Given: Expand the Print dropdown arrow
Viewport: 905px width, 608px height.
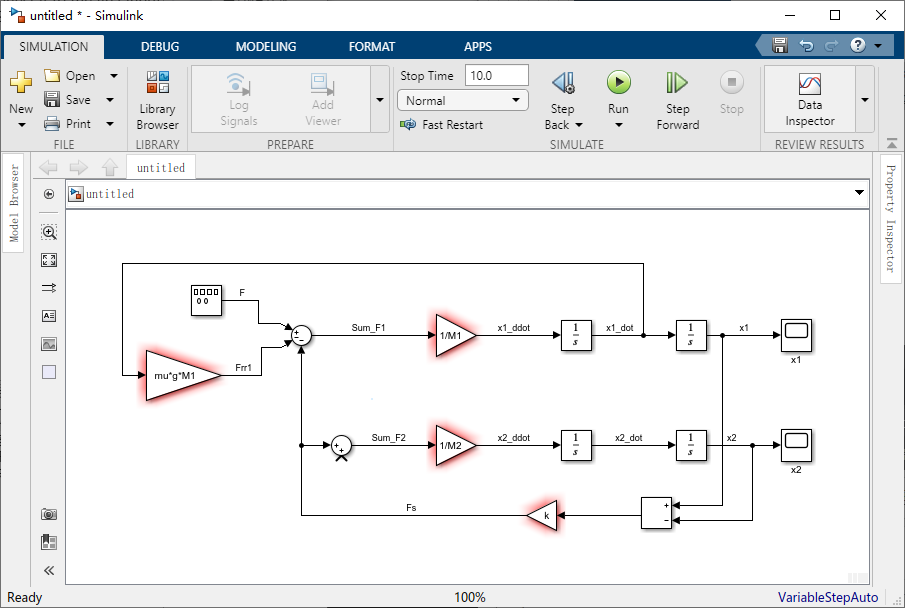Looking at the screenshot, I should (x=110, y=124).
